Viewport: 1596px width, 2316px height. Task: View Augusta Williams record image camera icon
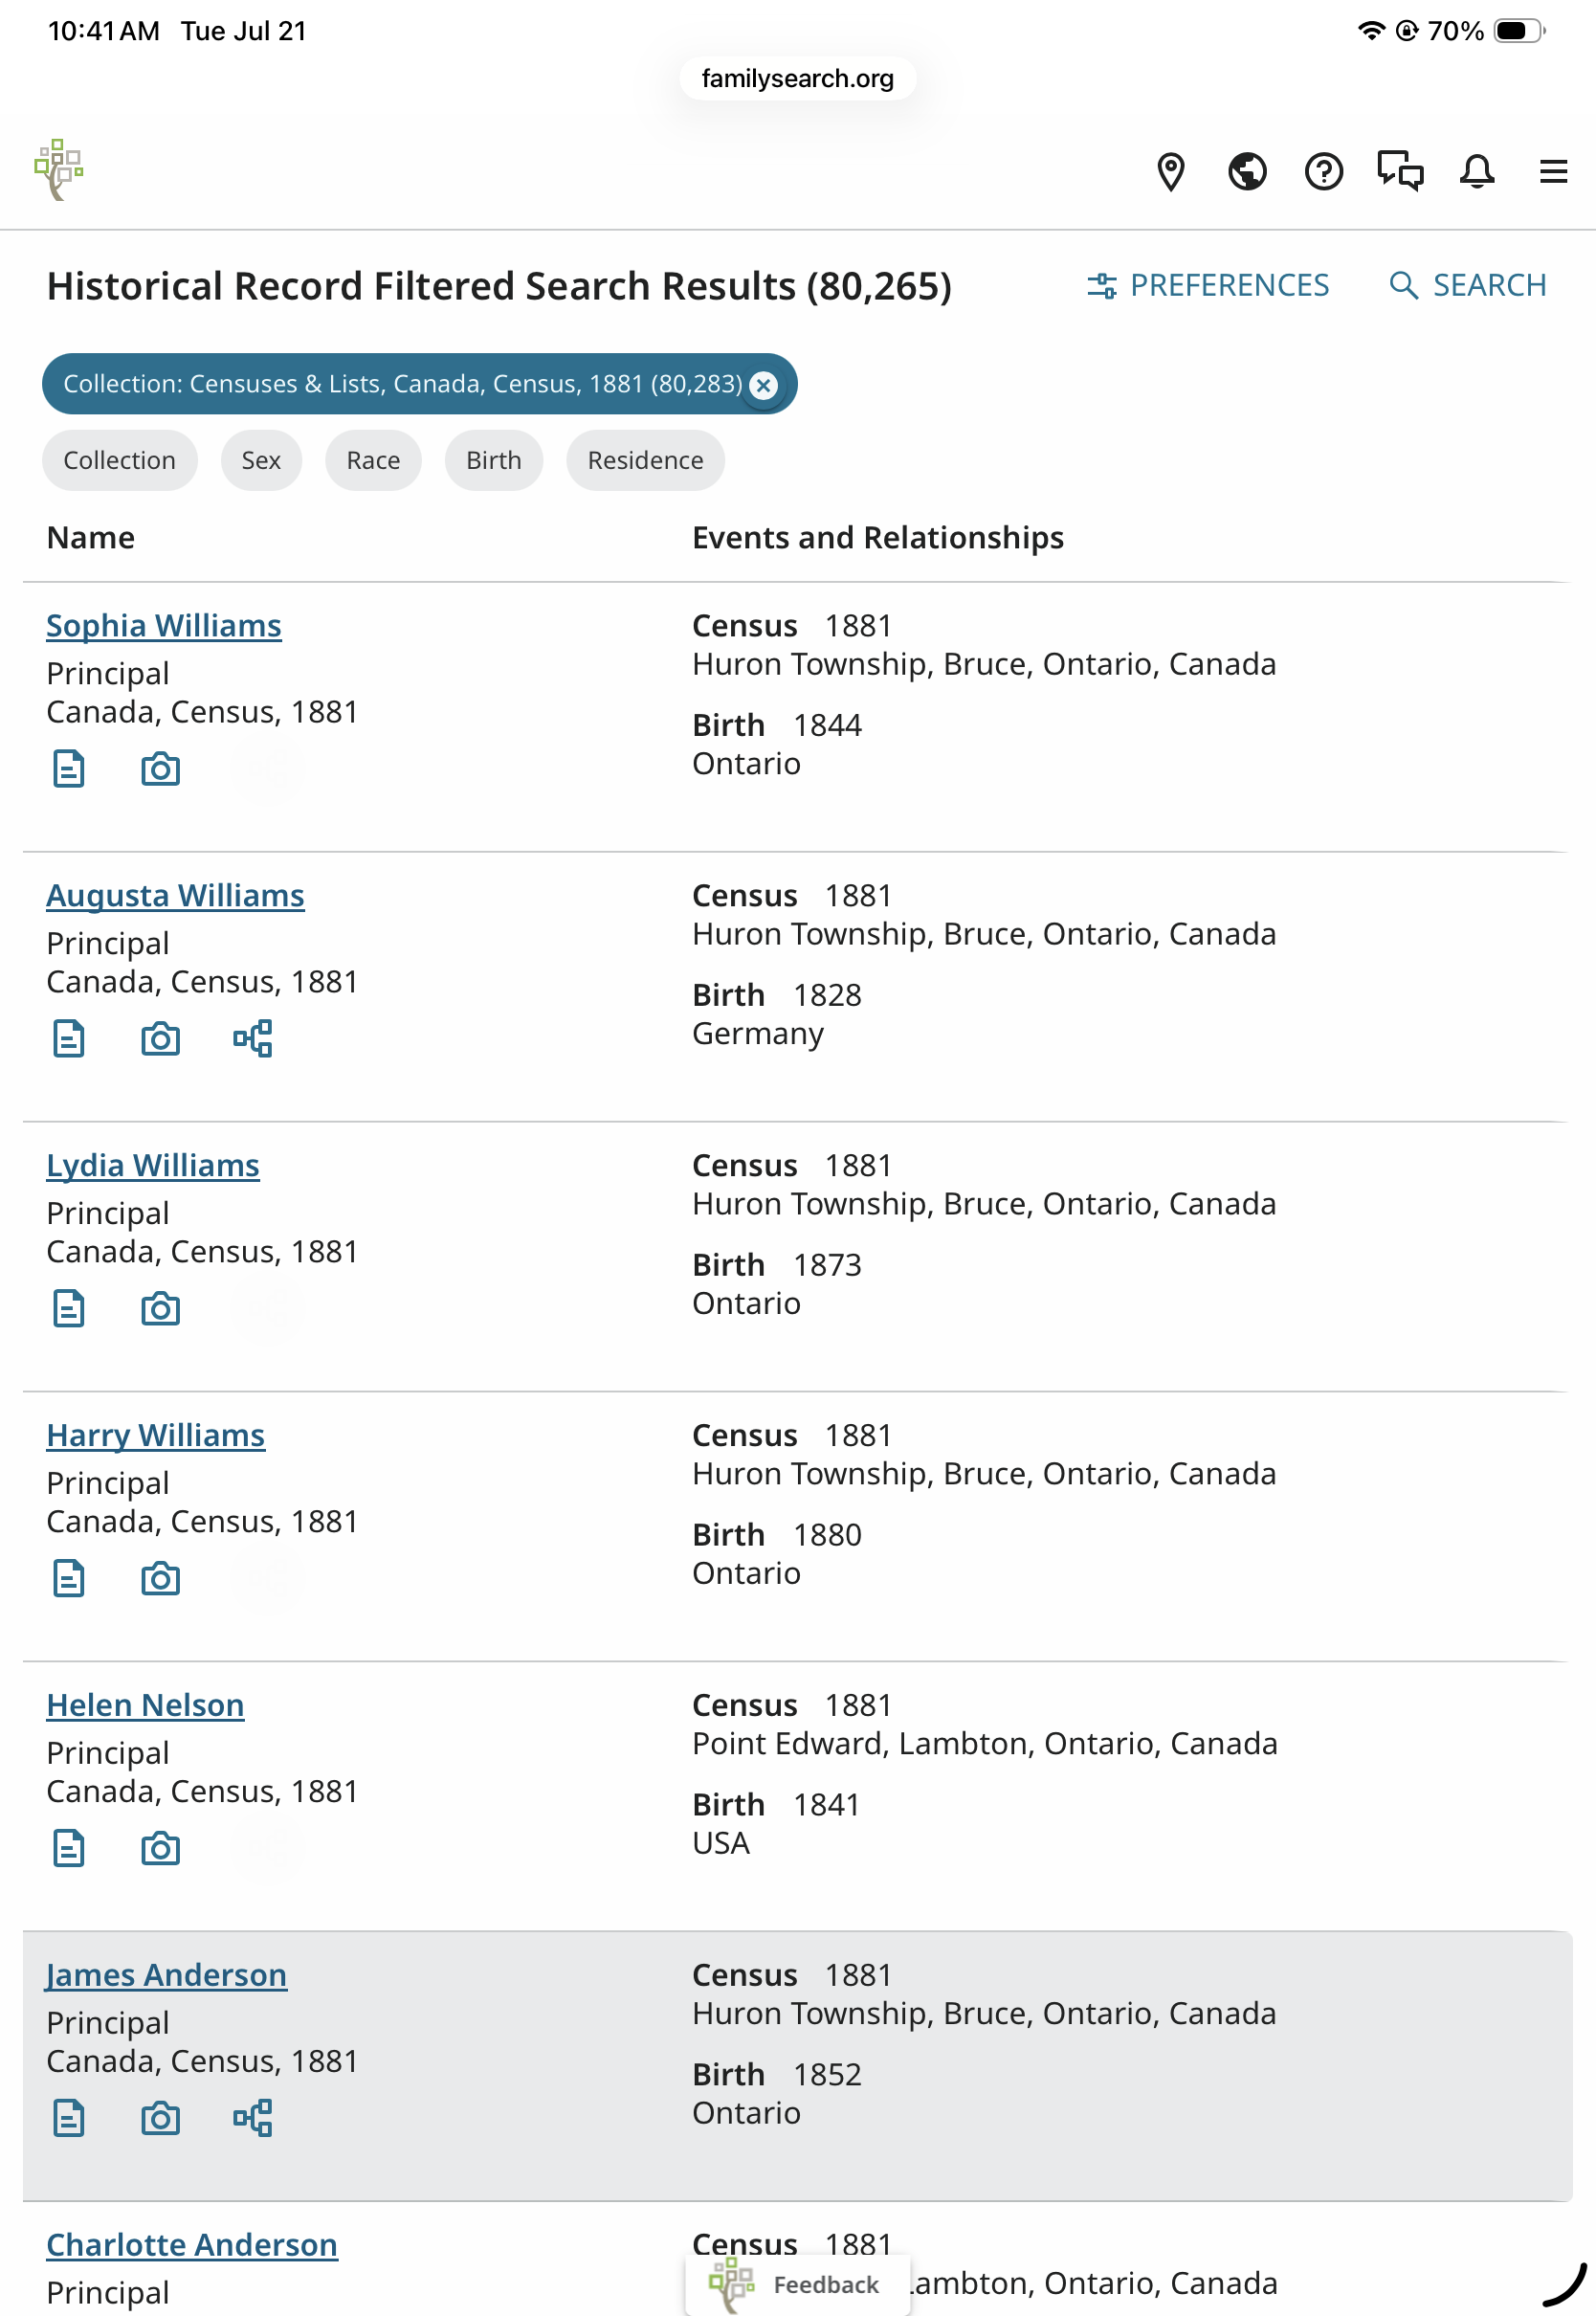160,1039
